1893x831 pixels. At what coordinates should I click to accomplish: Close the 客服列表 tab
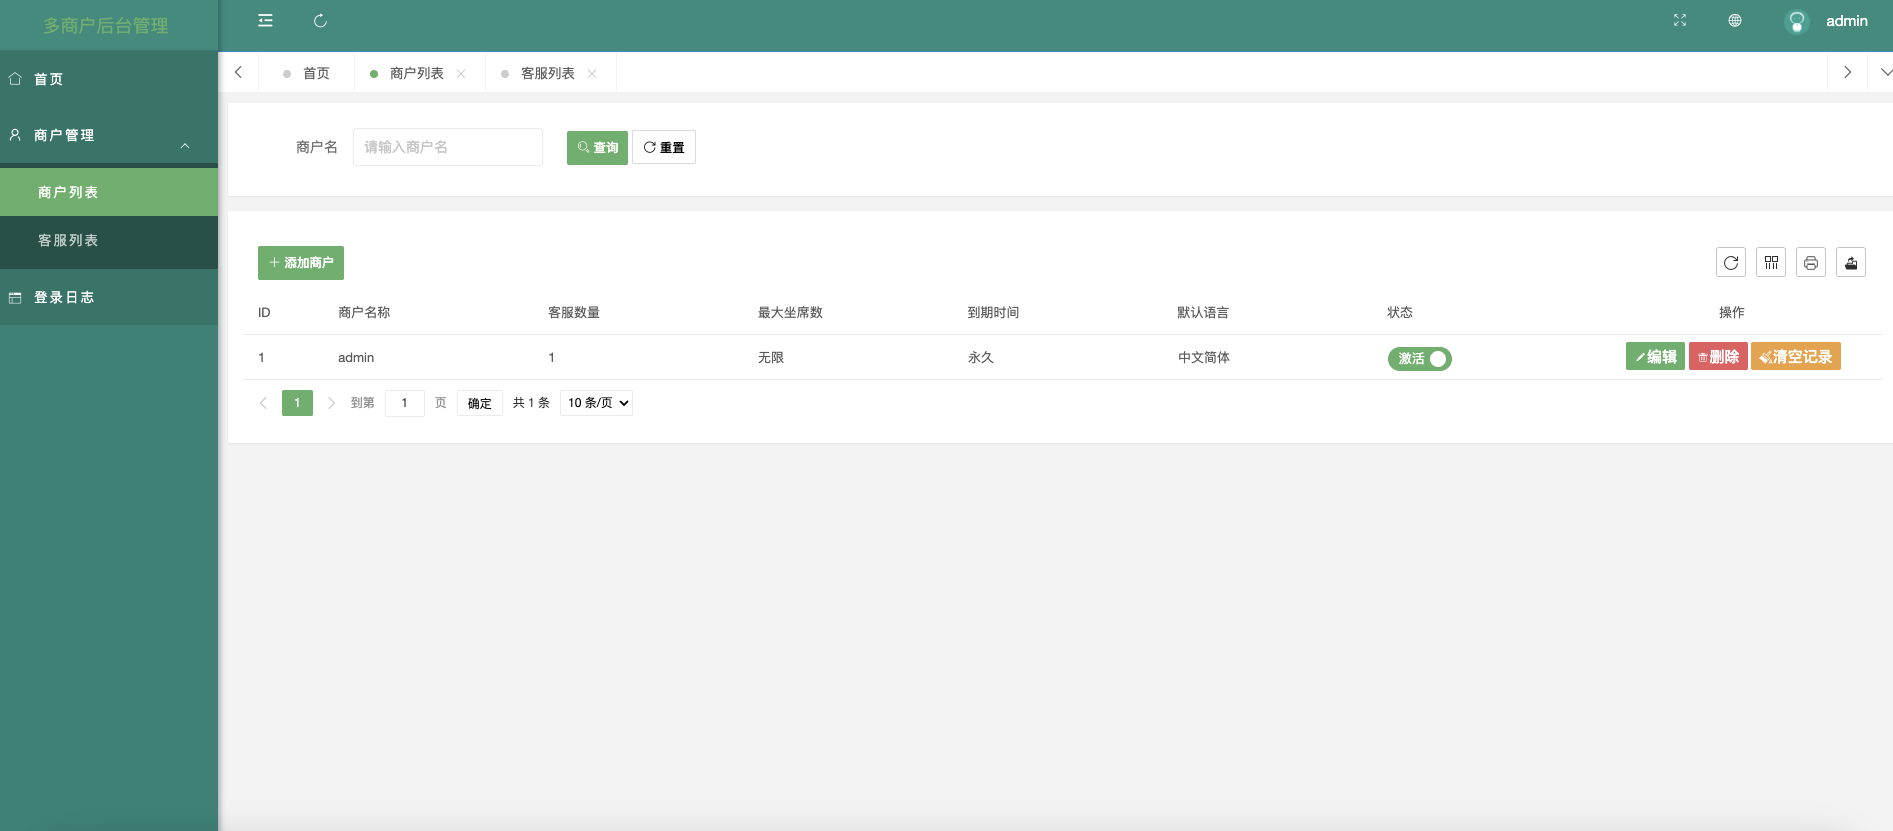click(x=592, y=74)
